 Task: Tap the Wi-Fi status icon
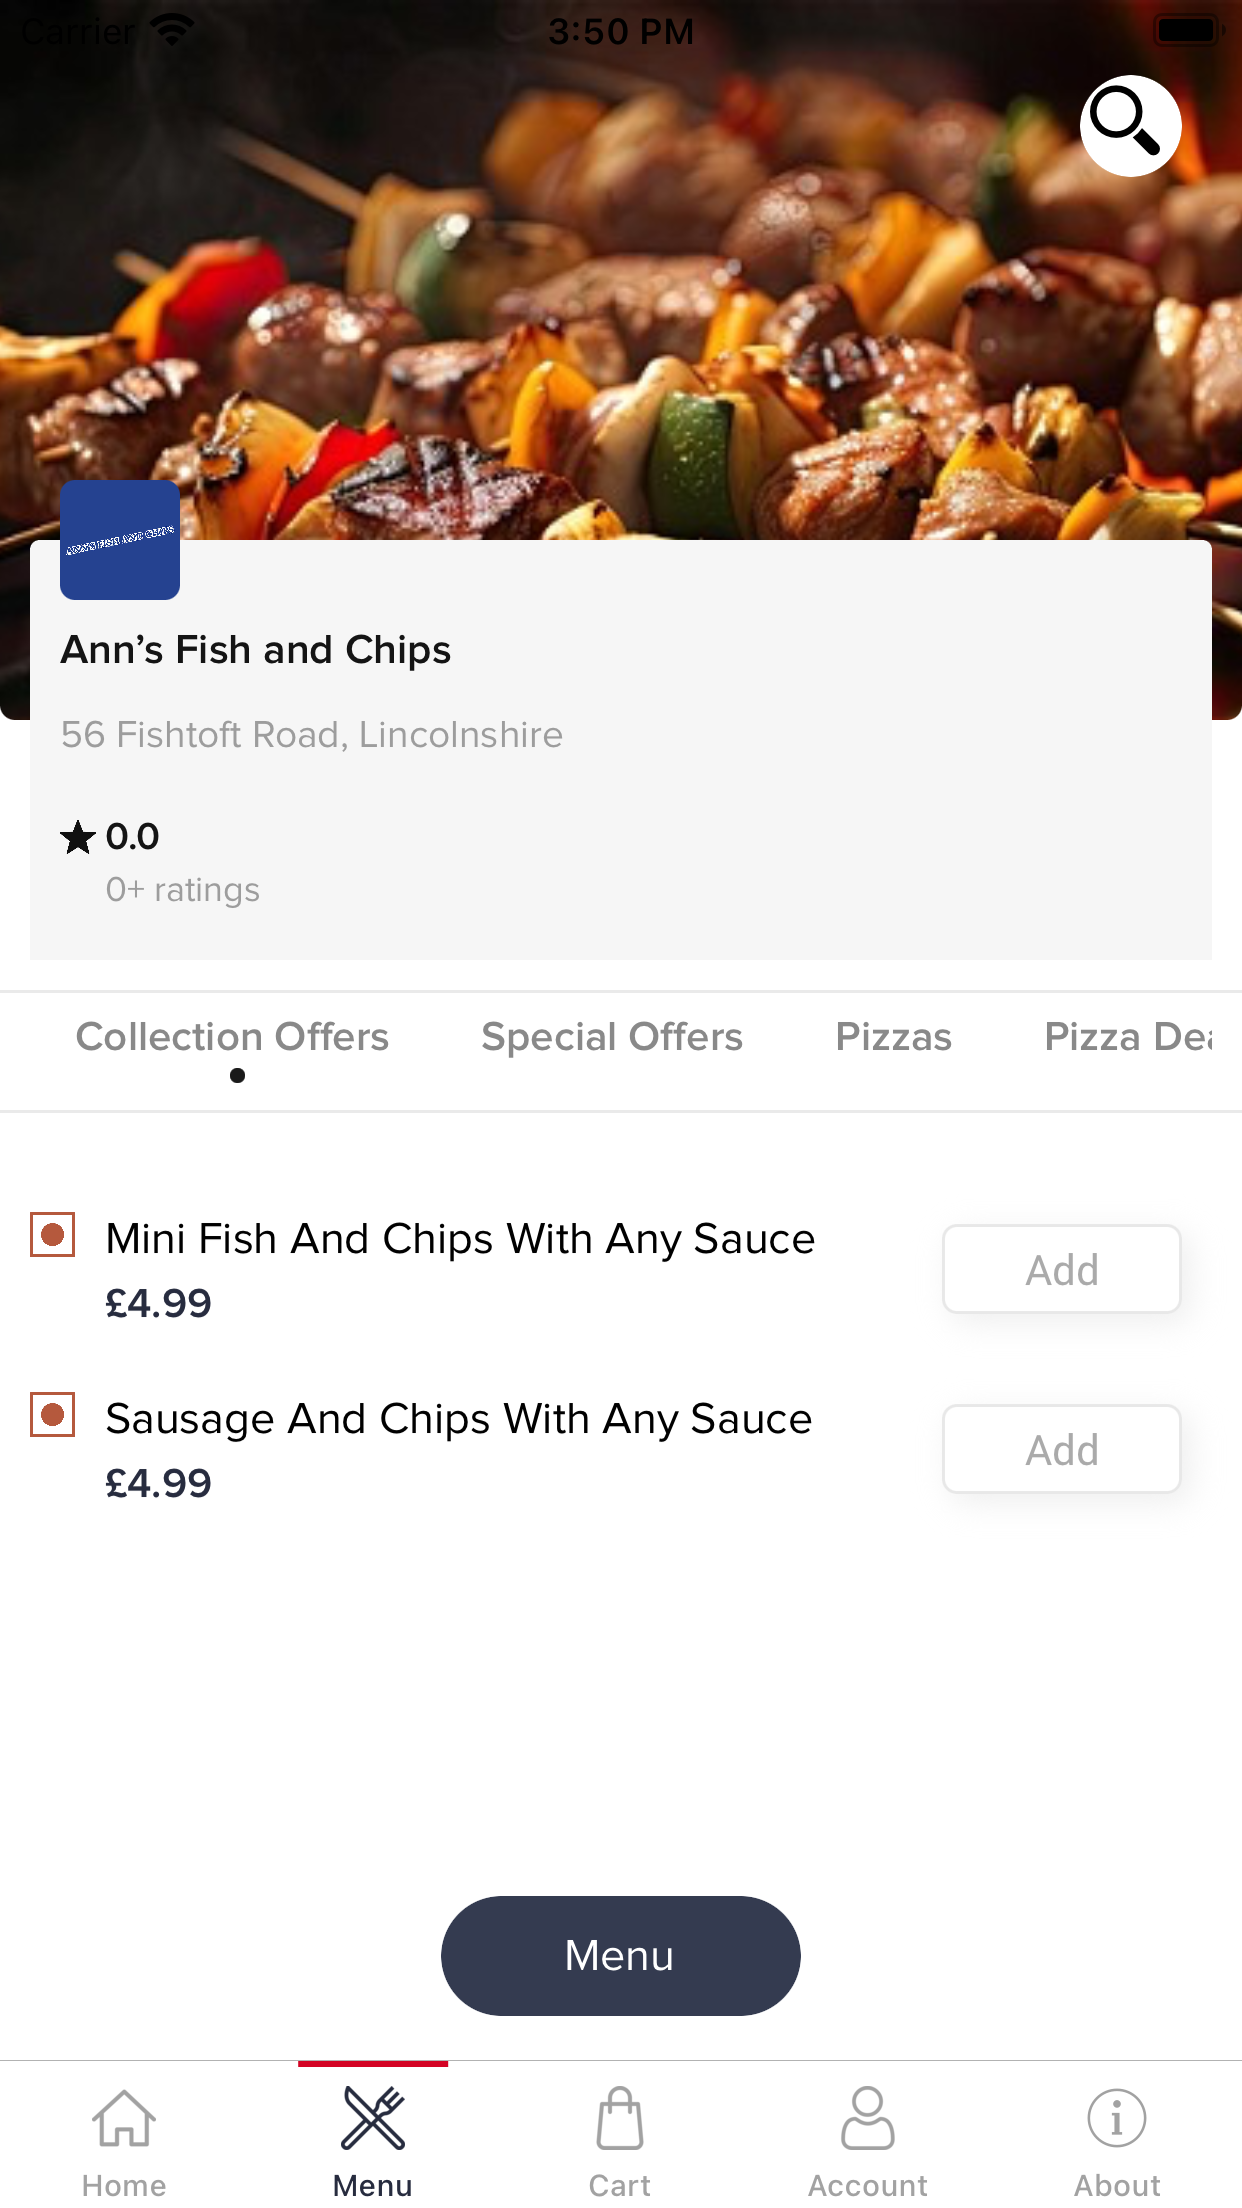pyautogui.click(x=172, y=31)
